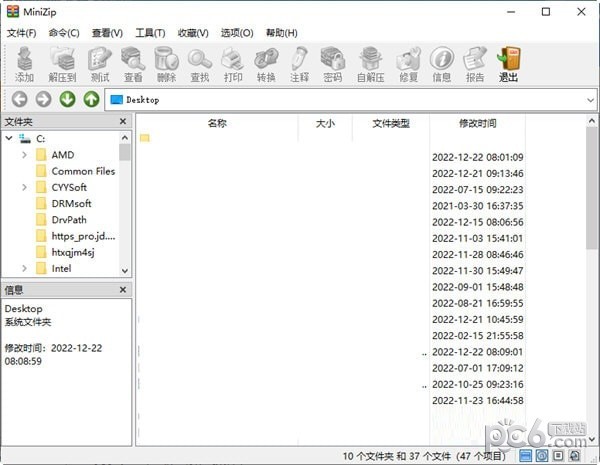This screenshot has height=465, width=600.
Task: Close the 信息 panel
Action: [x=123, y=290]
